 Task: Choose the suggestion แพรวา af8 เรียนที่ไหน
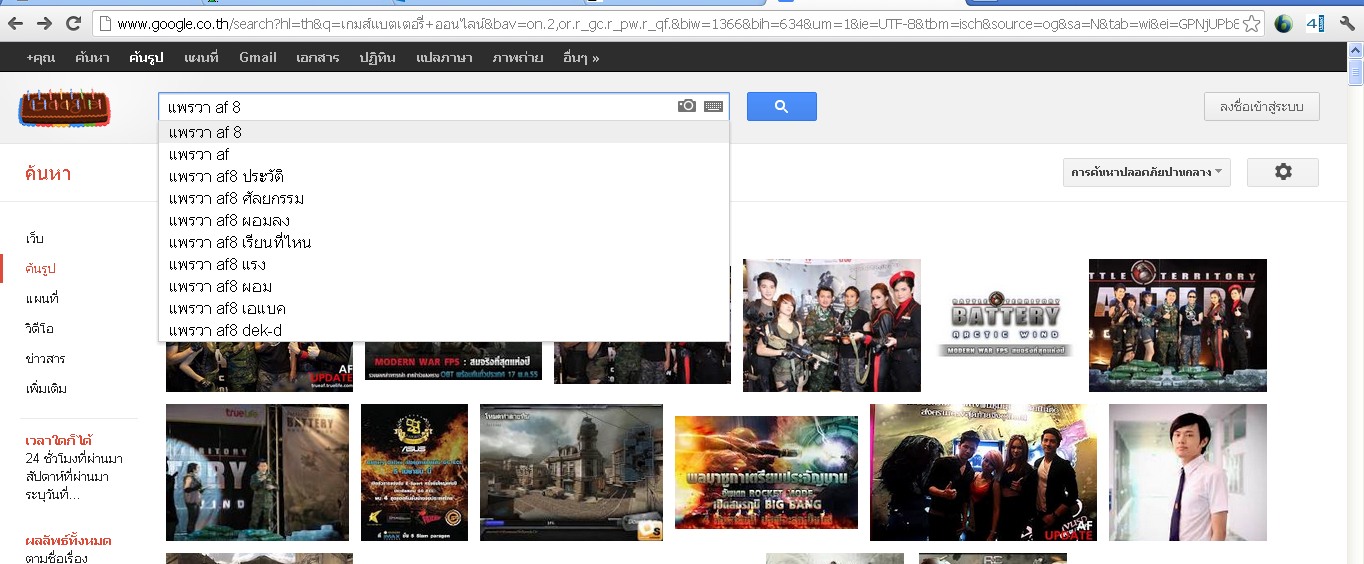444,242
